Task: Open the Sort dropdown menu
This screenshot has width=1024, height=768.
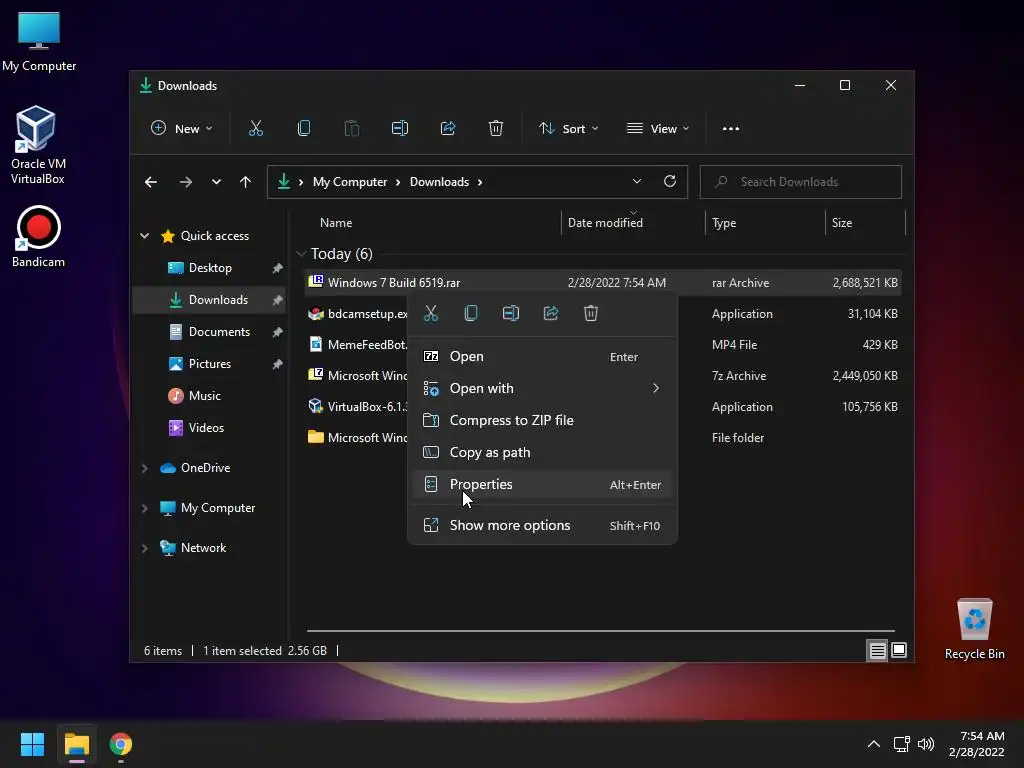Action: point(568,129)
